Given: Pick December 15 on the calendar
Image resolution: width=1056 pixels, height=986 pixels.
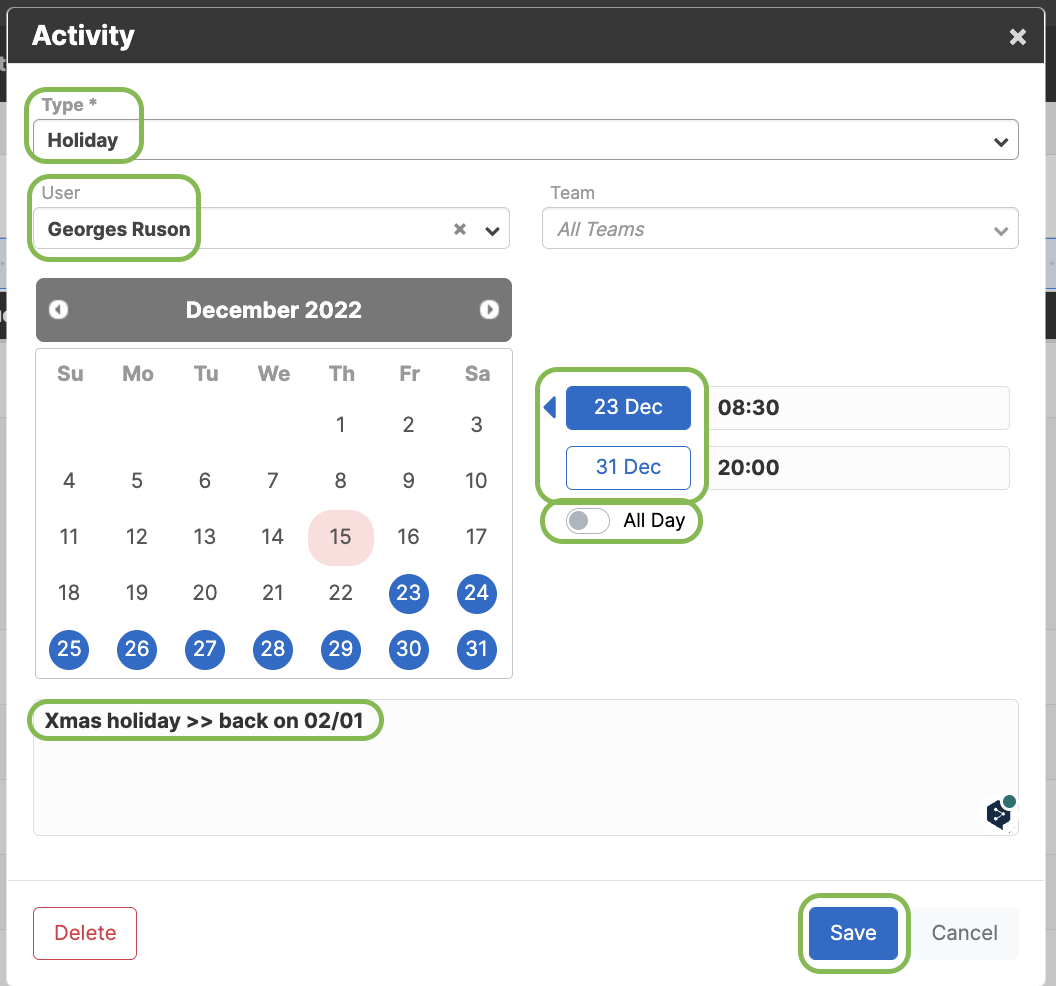Looking at the screenshot, I should [341, 537].
